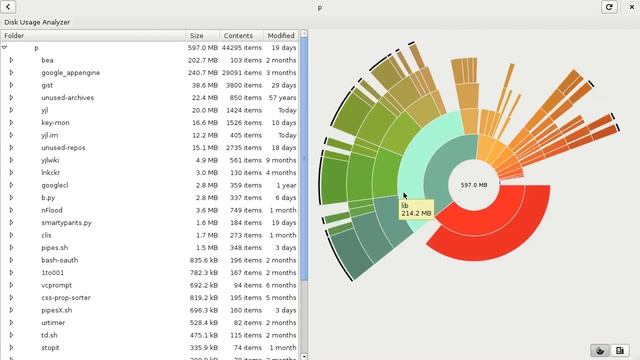Select the bash-oauth row
Image resolution: width=640 pixels, height=360 pixels.
click(x=149, y=260)
